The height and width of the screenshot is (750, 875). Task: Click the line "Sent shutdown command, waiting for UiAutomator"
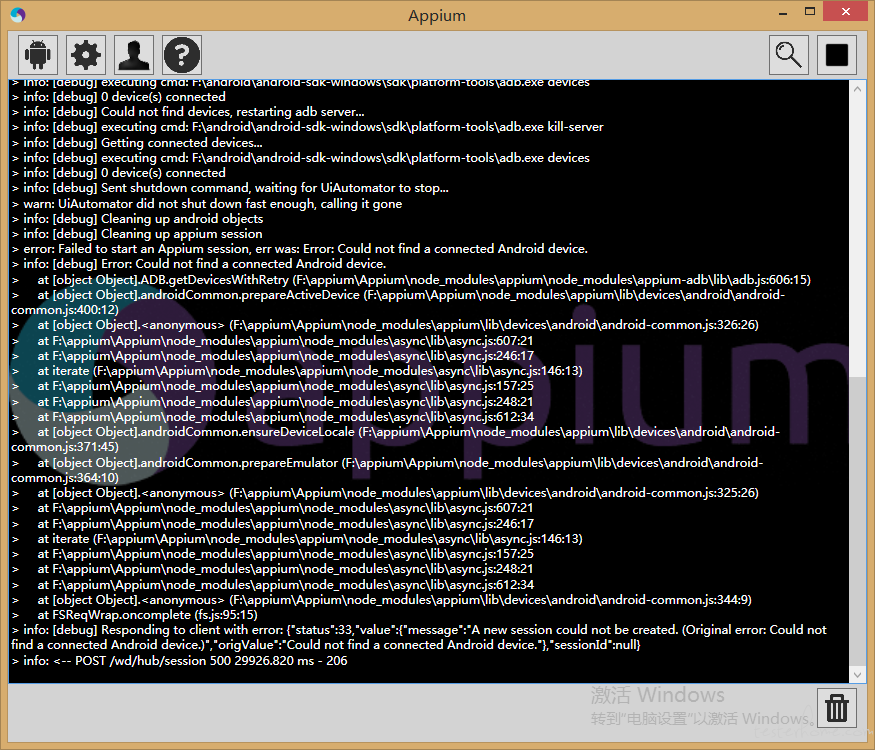coord(230,188)
